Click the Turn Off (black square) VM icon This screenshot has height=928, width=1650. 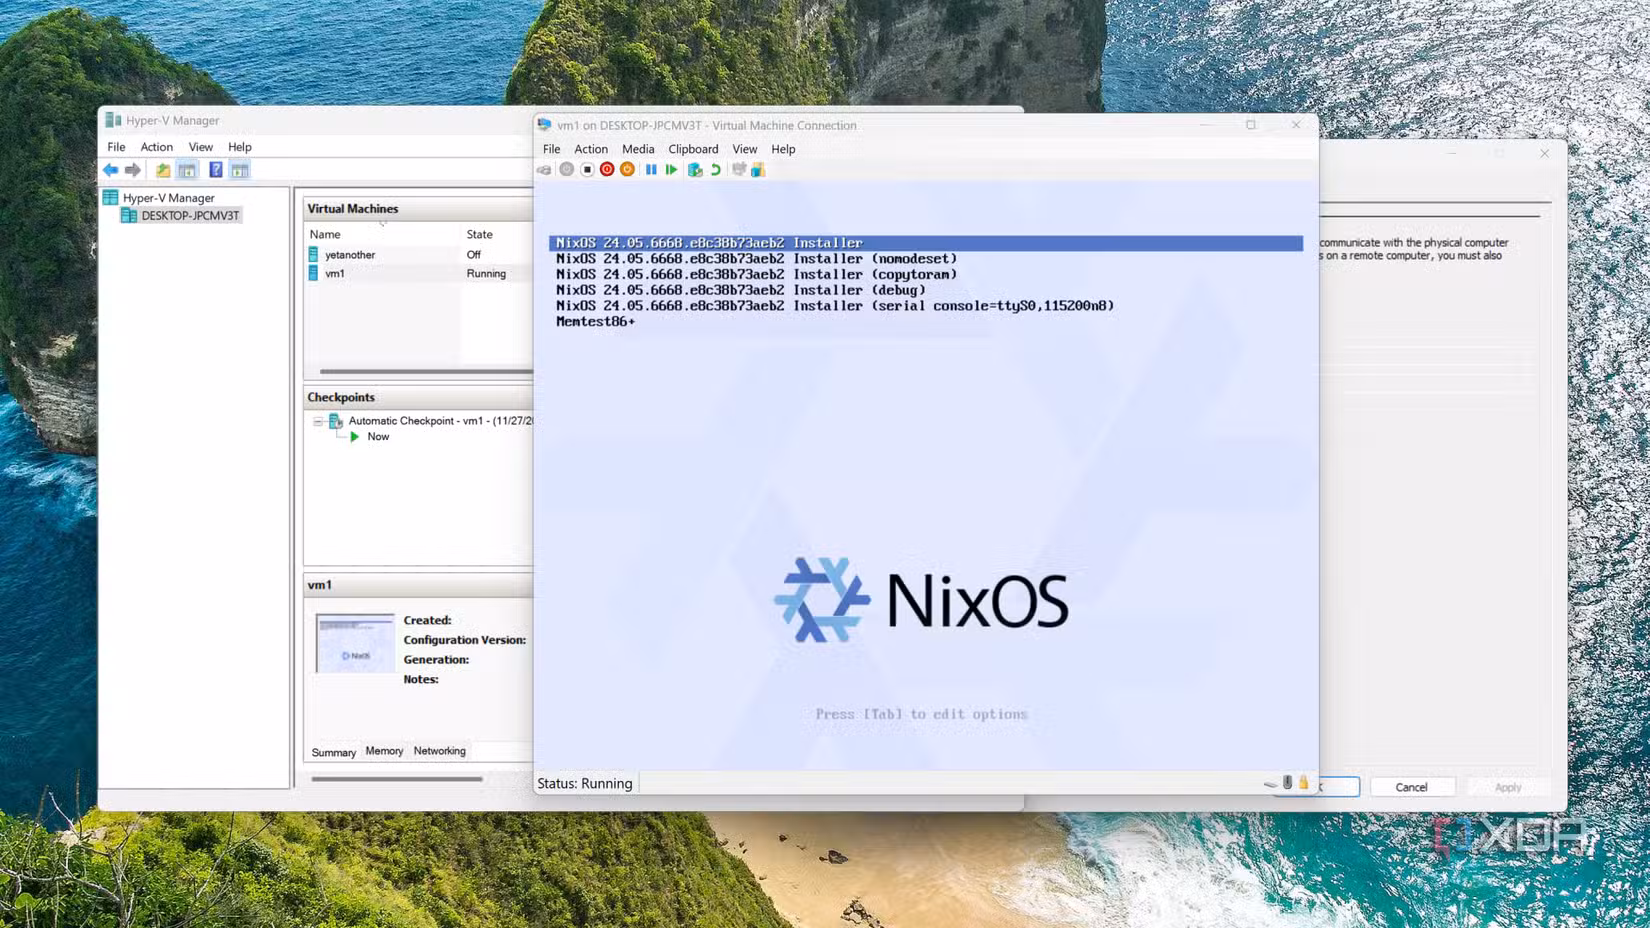pyautogui.click(x=587, y=170)
